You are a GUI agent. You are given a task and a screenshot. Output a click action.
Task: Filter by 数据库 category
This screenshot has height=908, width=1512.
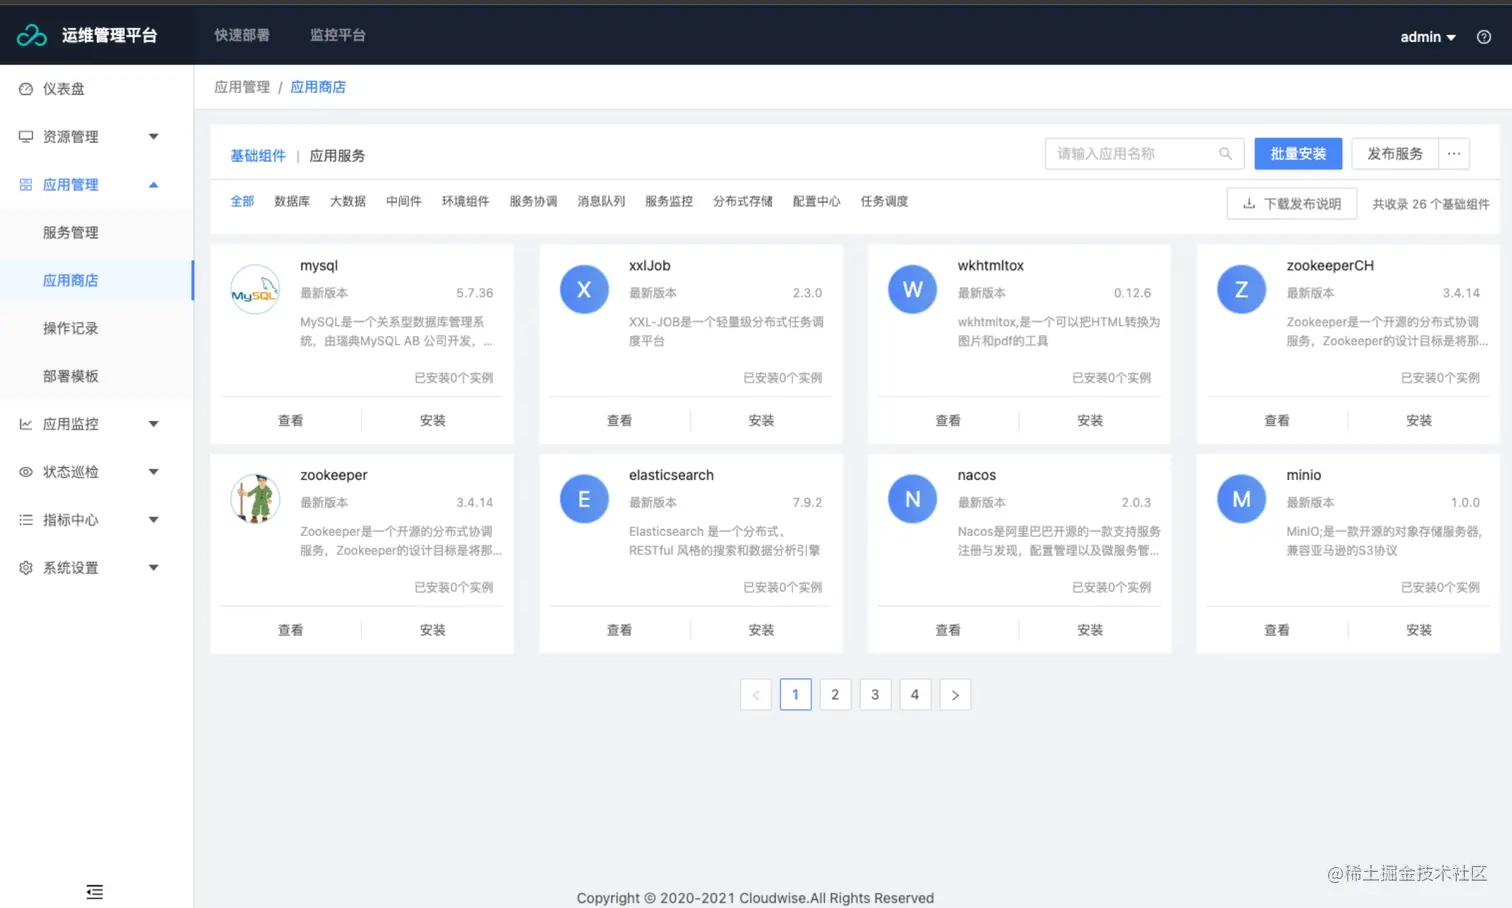(292, 202)
